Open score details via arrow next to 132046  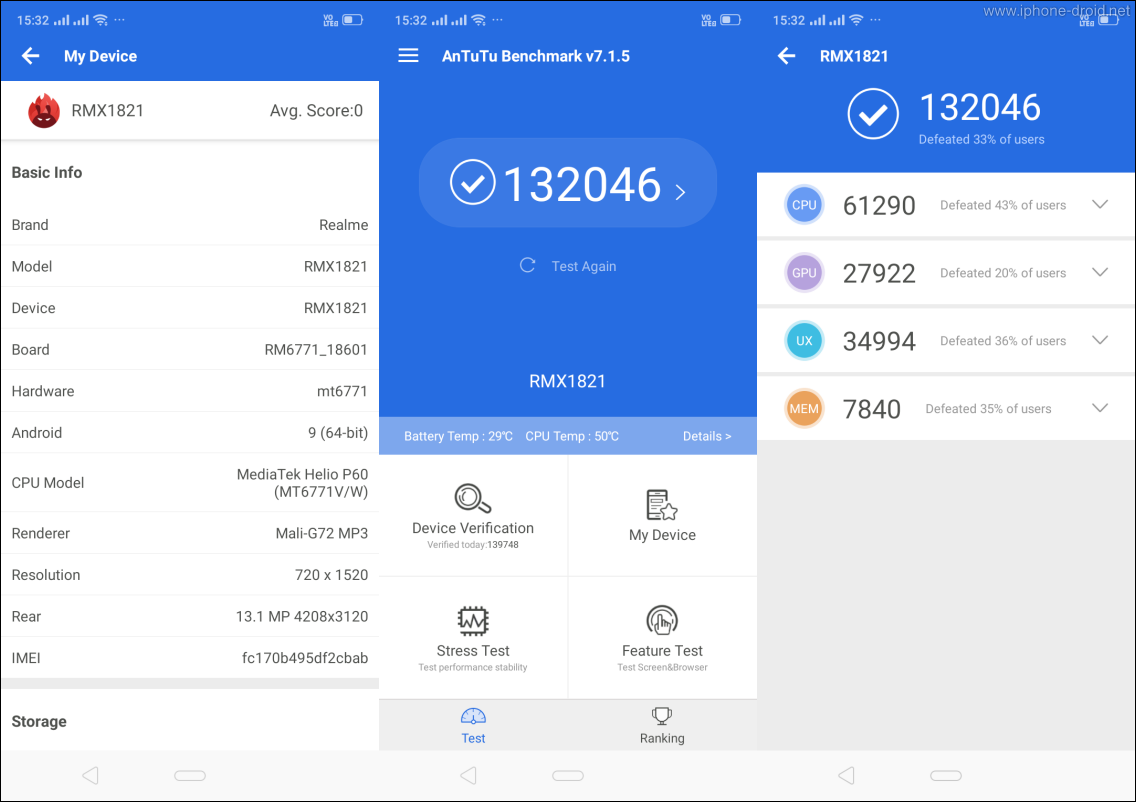[x=680, y=192]
